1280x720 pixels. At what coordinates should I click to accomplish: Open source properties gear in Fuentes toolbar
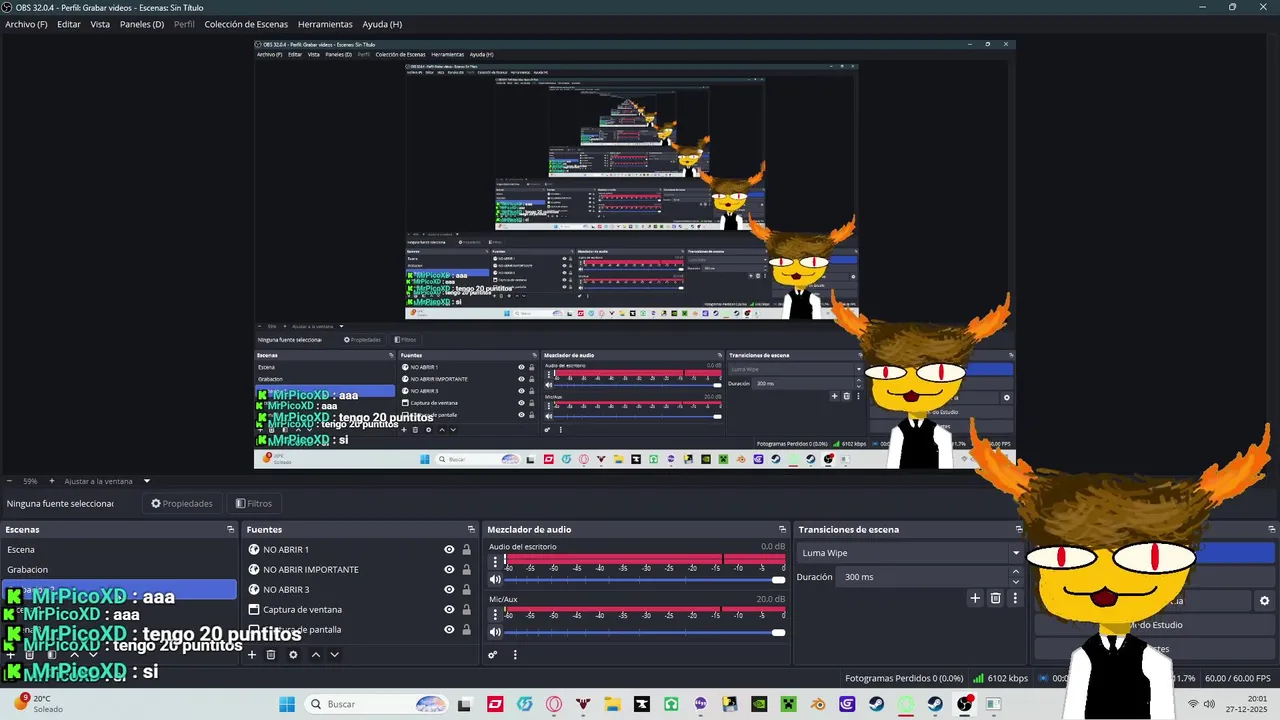[293, 655]
